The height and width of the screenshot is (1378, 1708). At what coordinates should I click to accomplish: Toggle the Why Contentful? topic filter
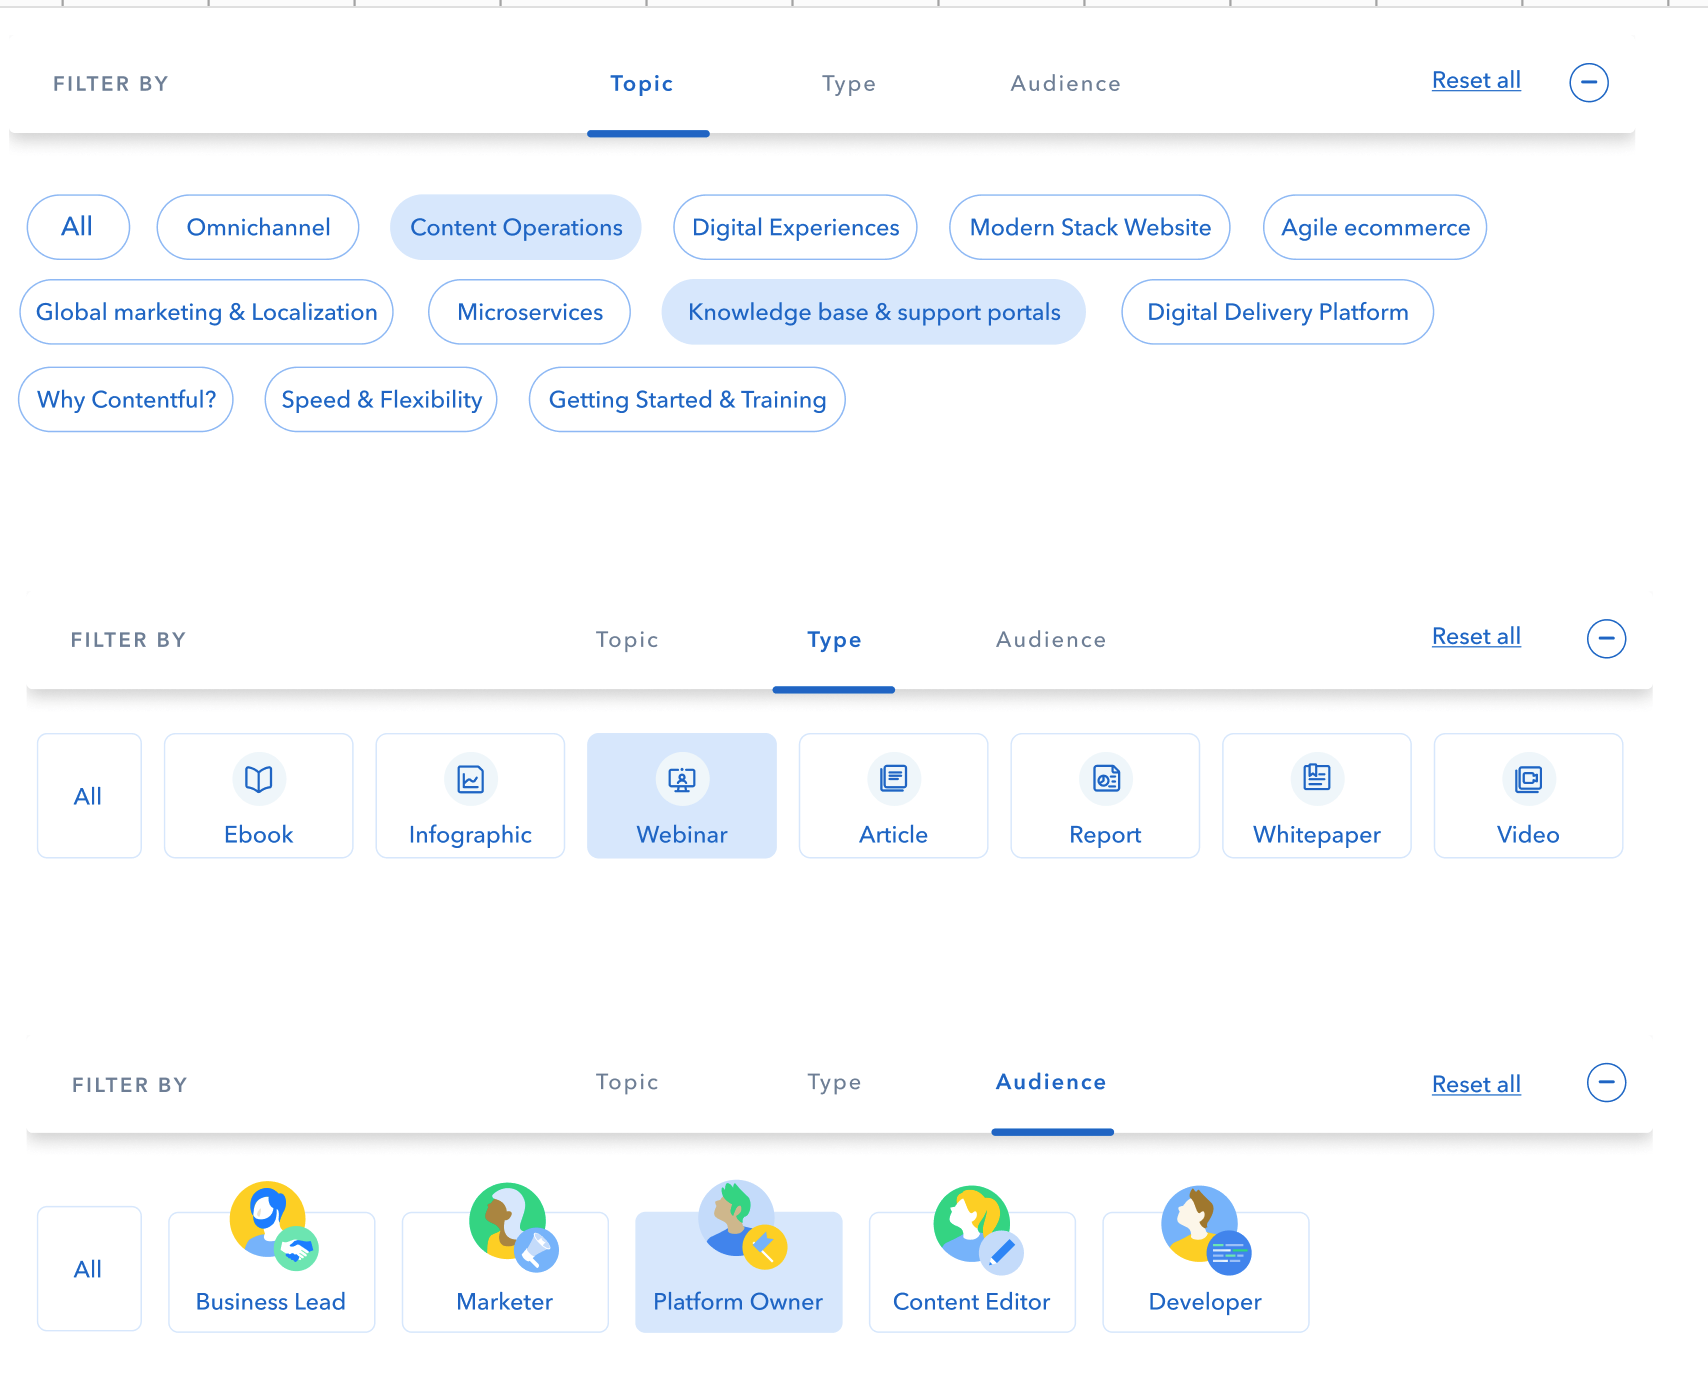coord(126,400)
